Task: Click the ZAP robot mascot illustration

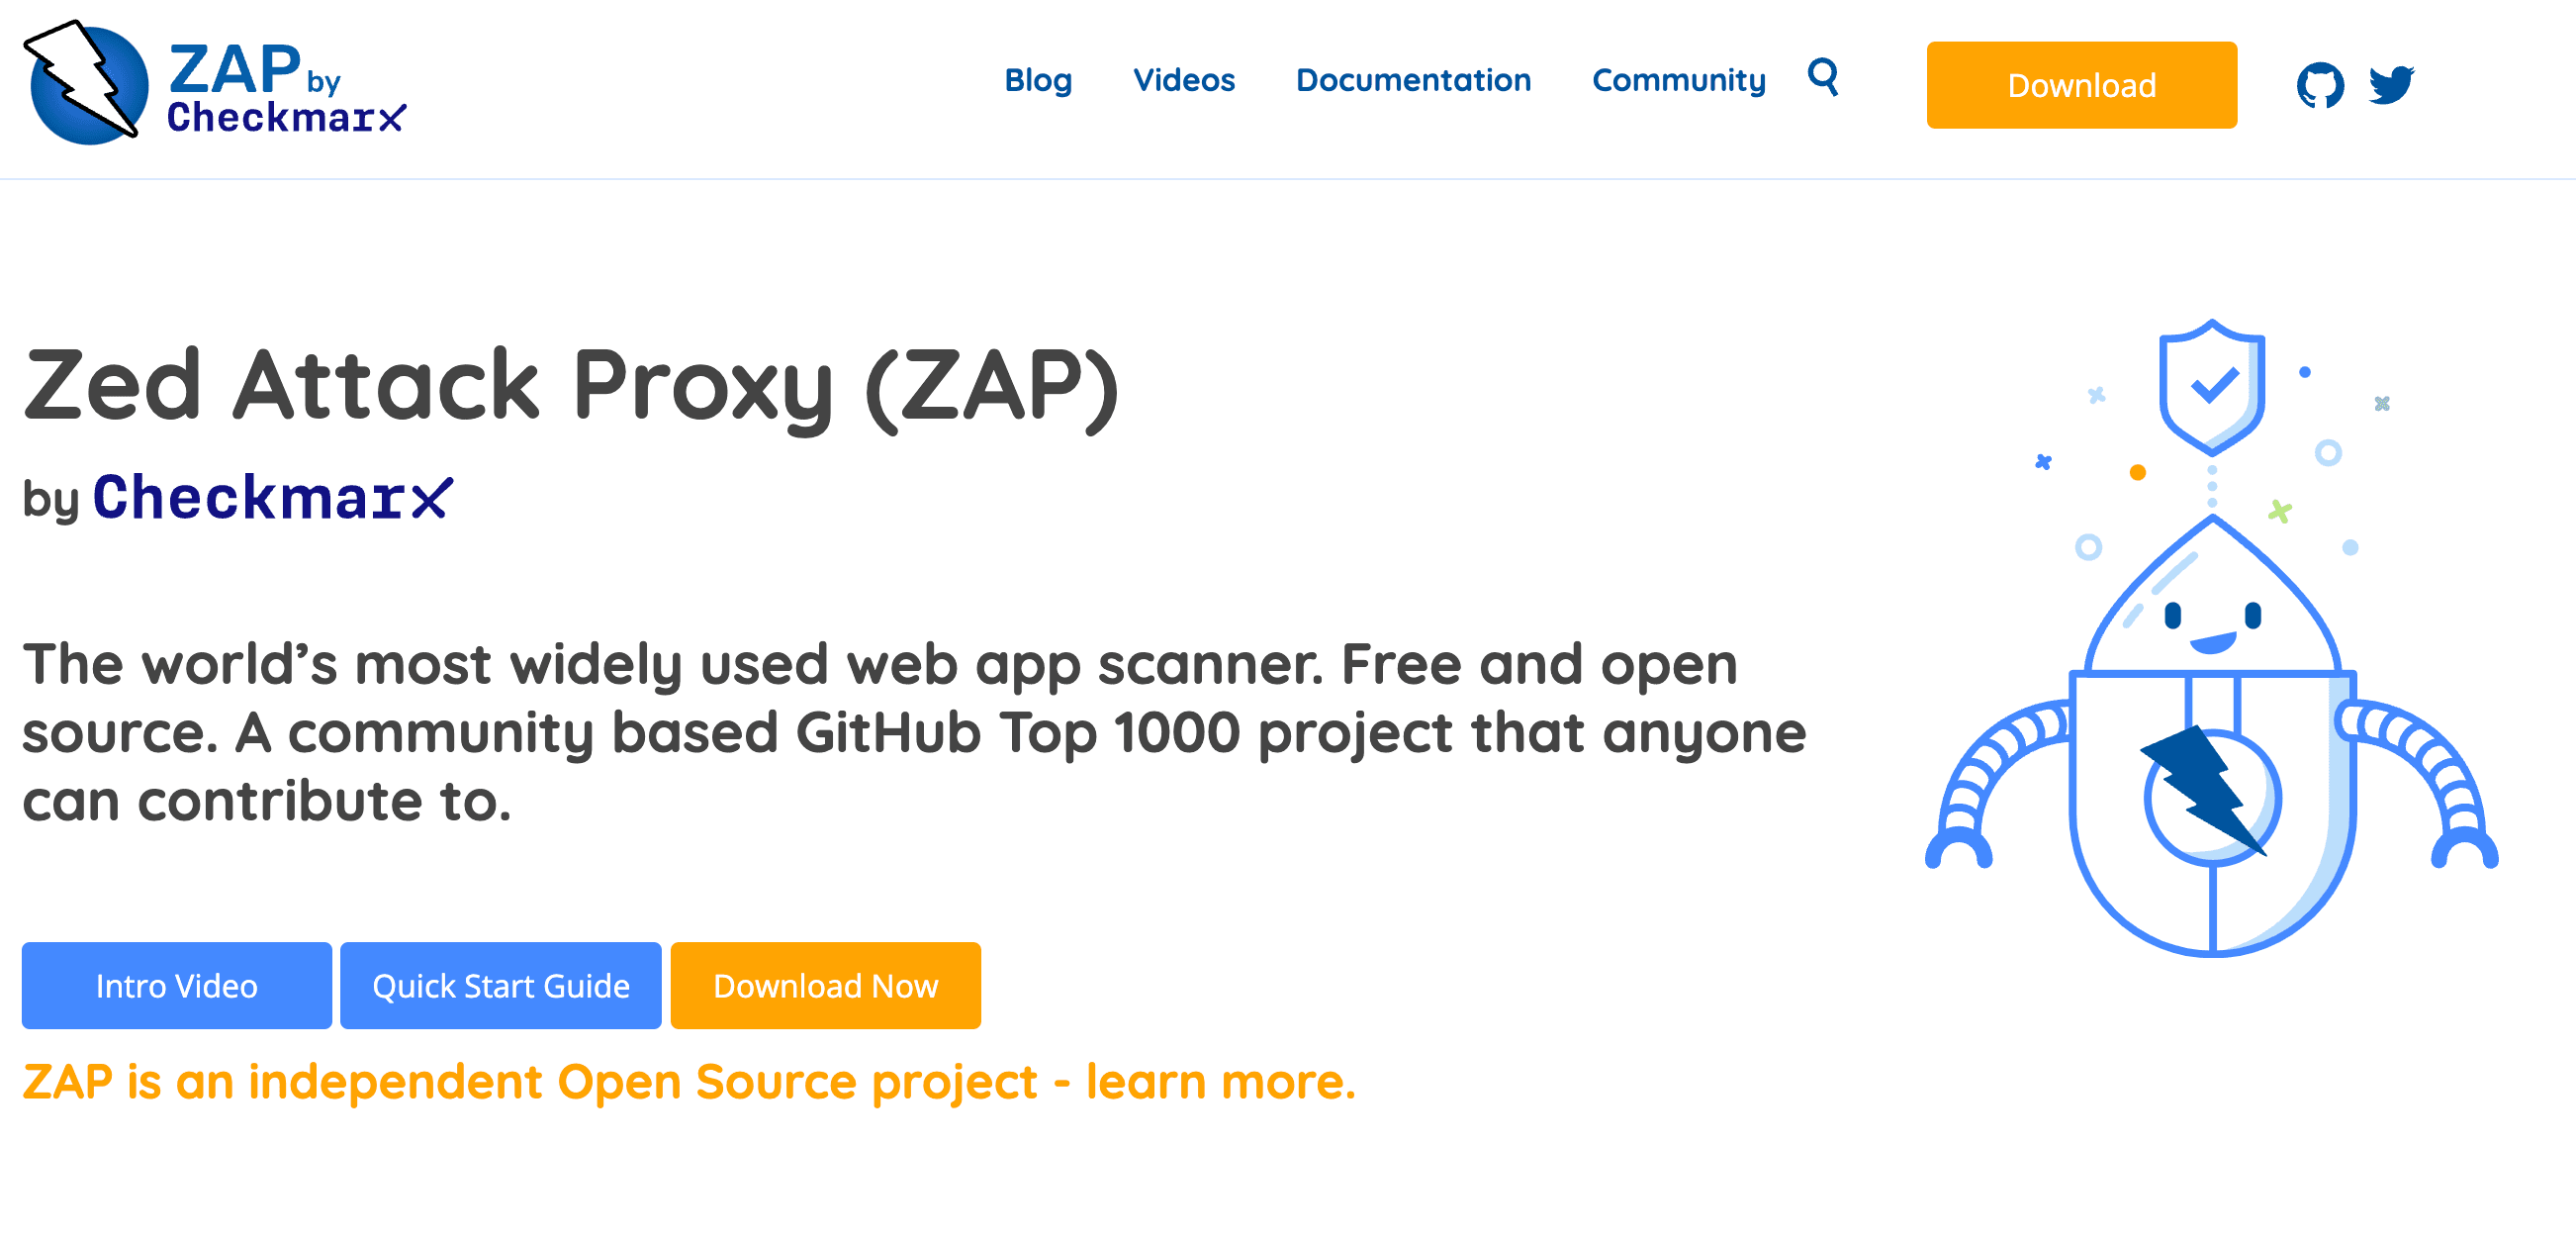Action: pos(2212,637)
